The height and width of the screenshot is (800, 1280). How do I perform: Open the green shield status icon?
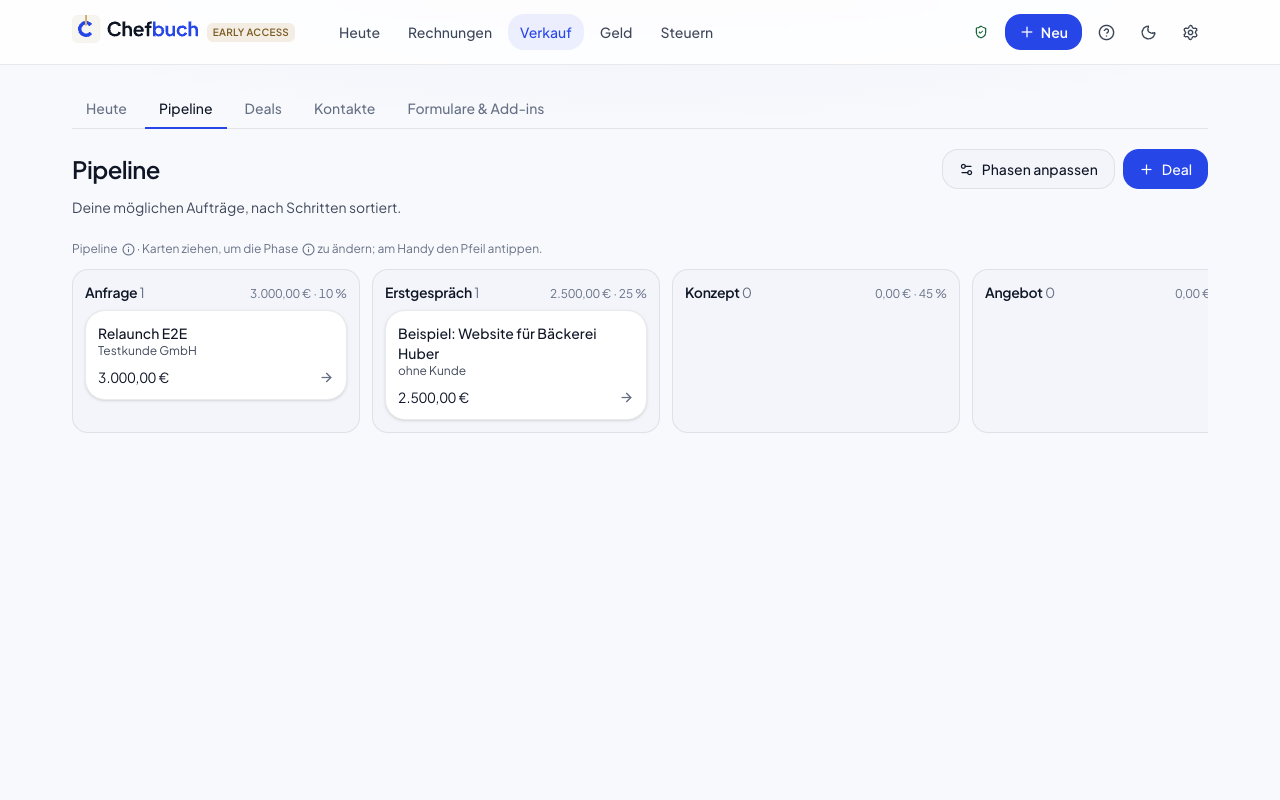click(981, 32)
